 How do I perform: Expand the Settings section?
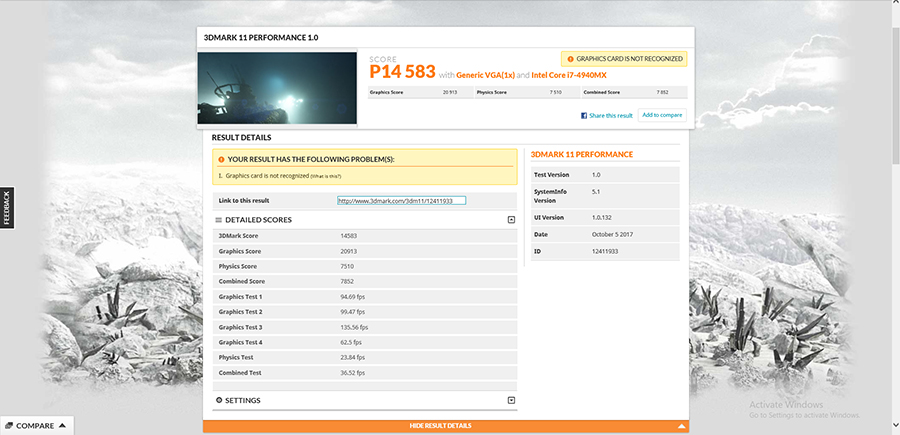[511, 400]
